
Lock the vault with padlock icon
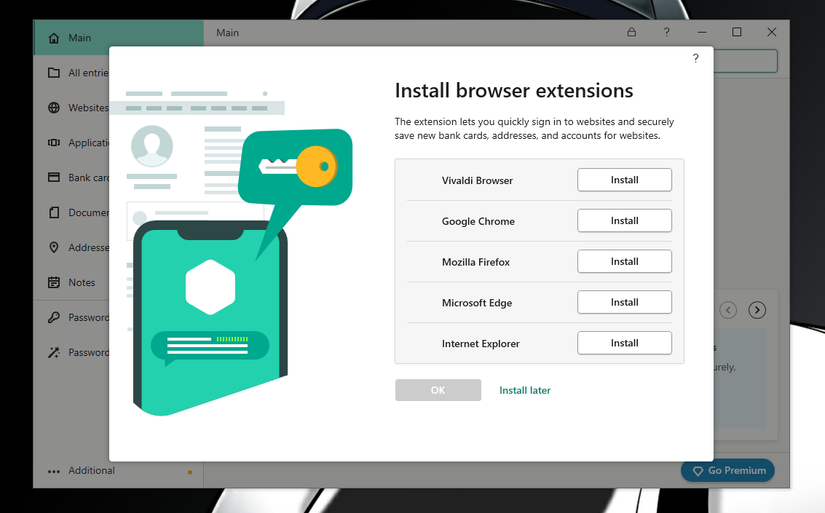click(631, 32)
